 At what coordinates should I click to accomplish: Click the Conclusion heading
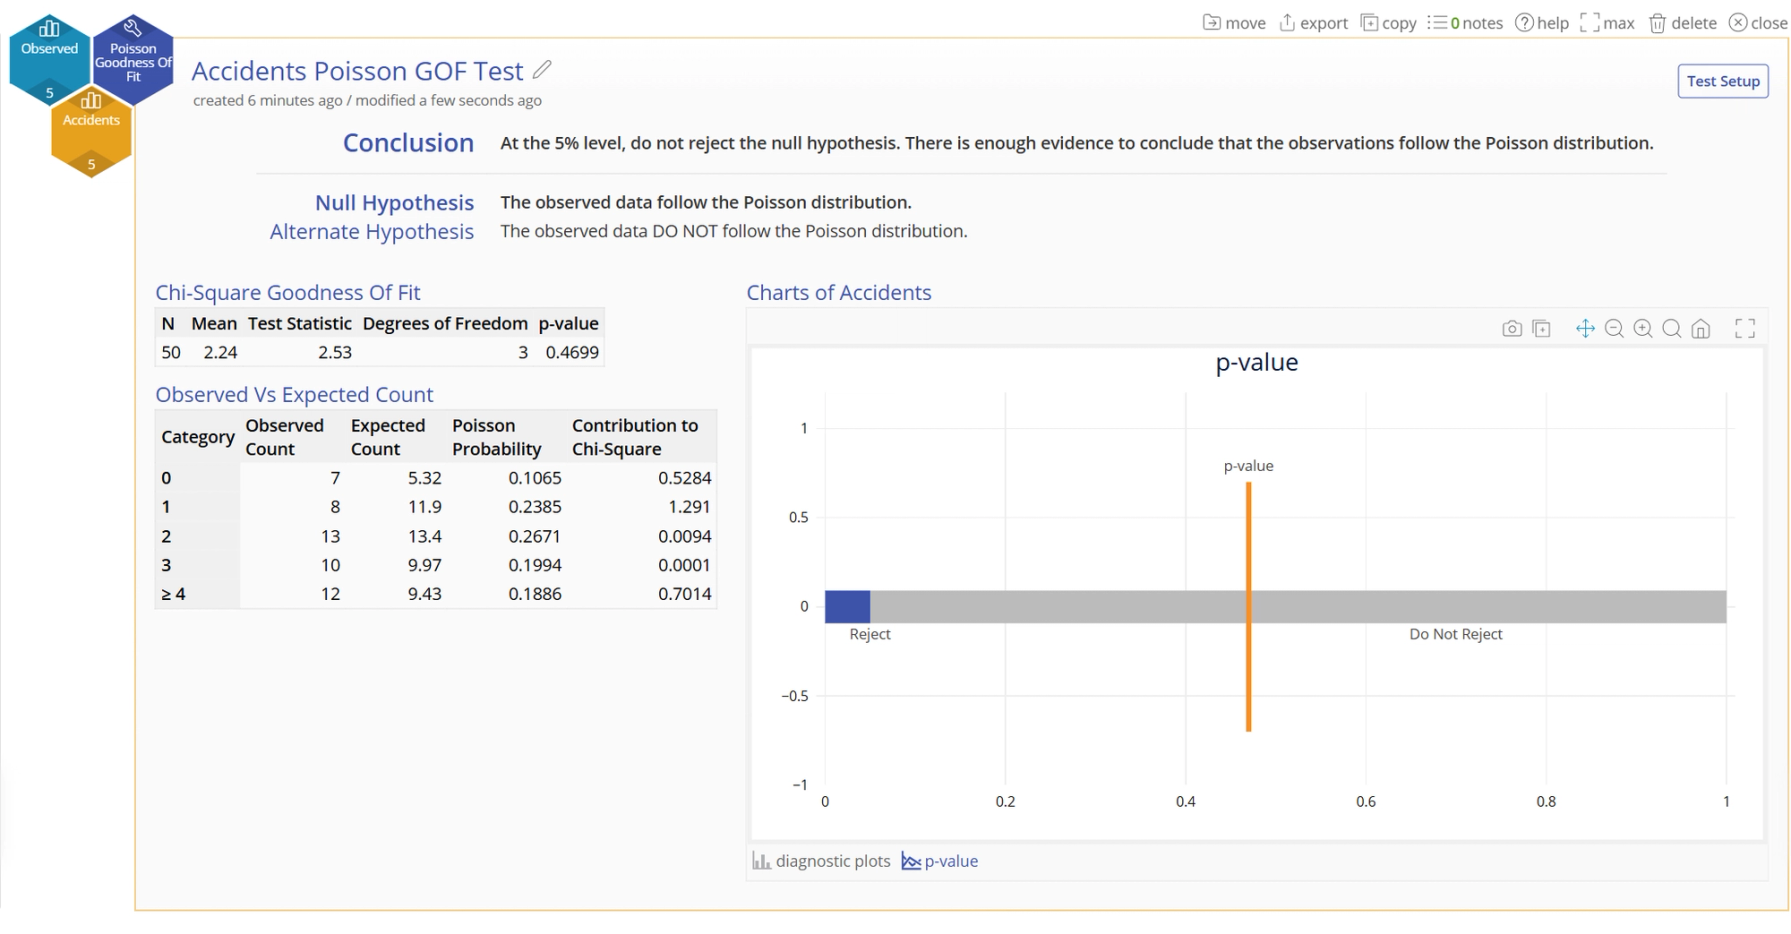(408, 143)
